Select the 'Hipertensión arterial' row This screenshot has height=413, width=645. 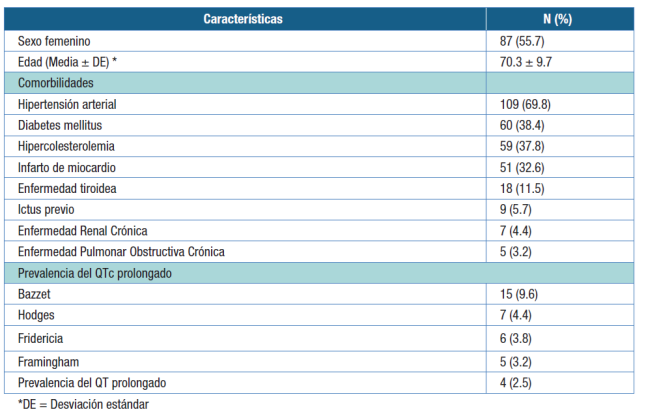[x=69, y=104]
